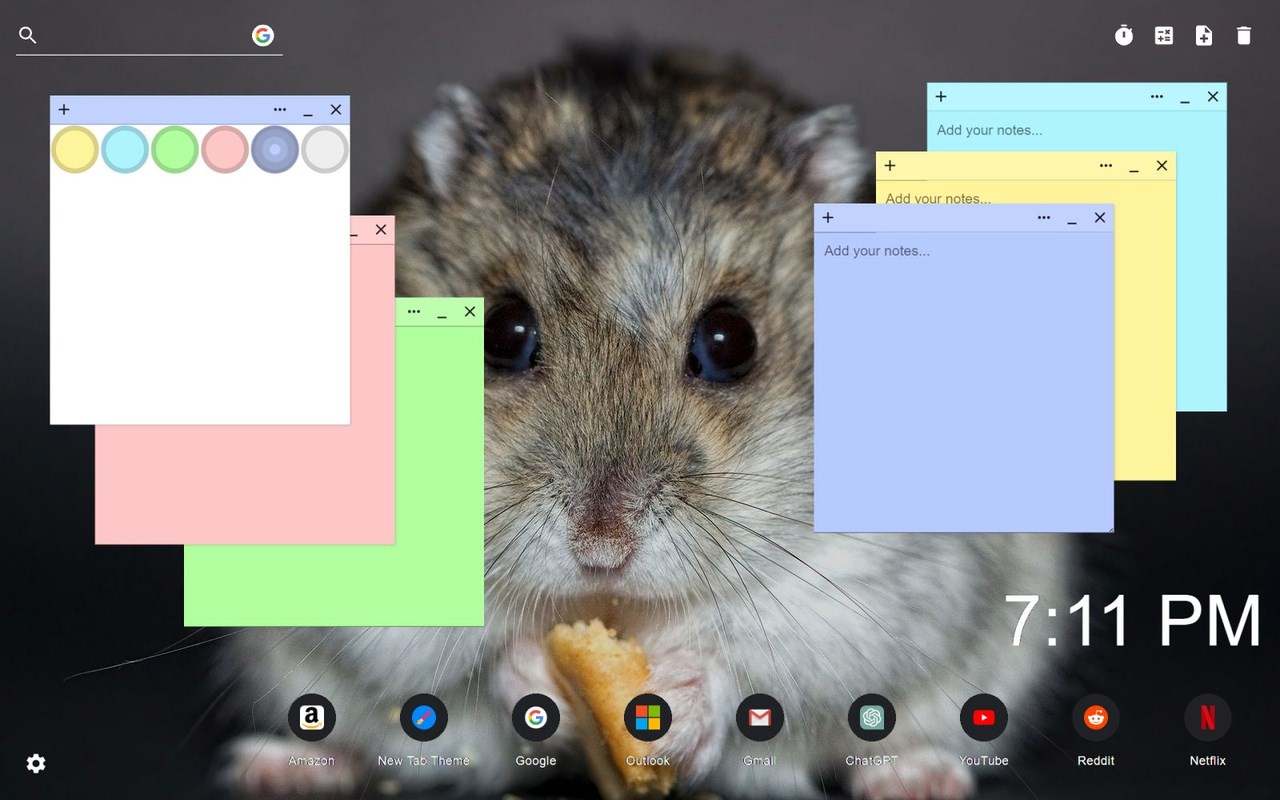Choose the light blue color swatch
1280x800 pixels.
point(125,149)
